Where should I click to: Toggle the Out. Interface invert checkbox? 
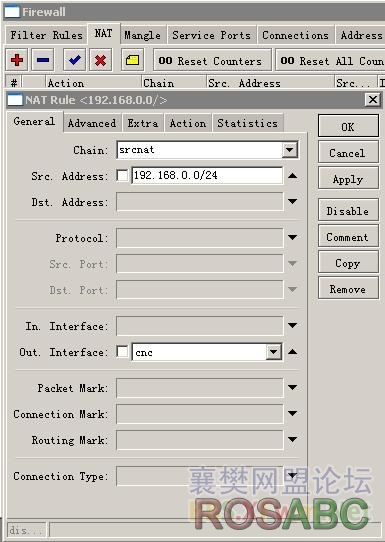coord(122,352)
